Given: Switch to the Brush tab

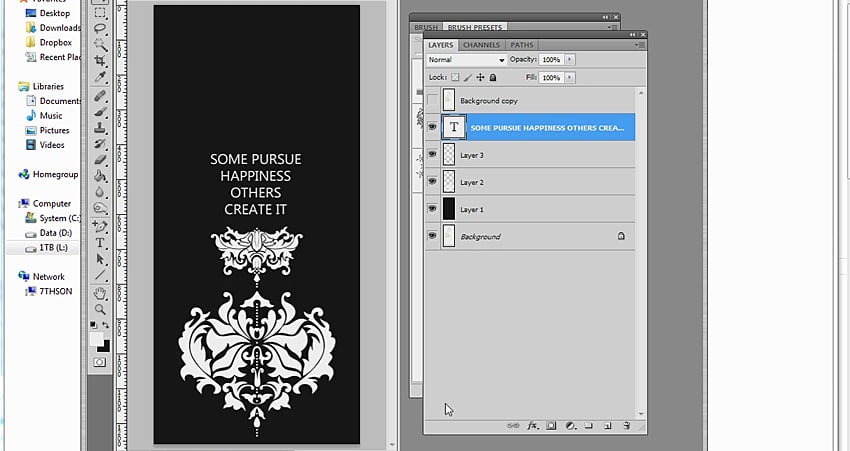Looking at the screenshot, I should (426, 27).
